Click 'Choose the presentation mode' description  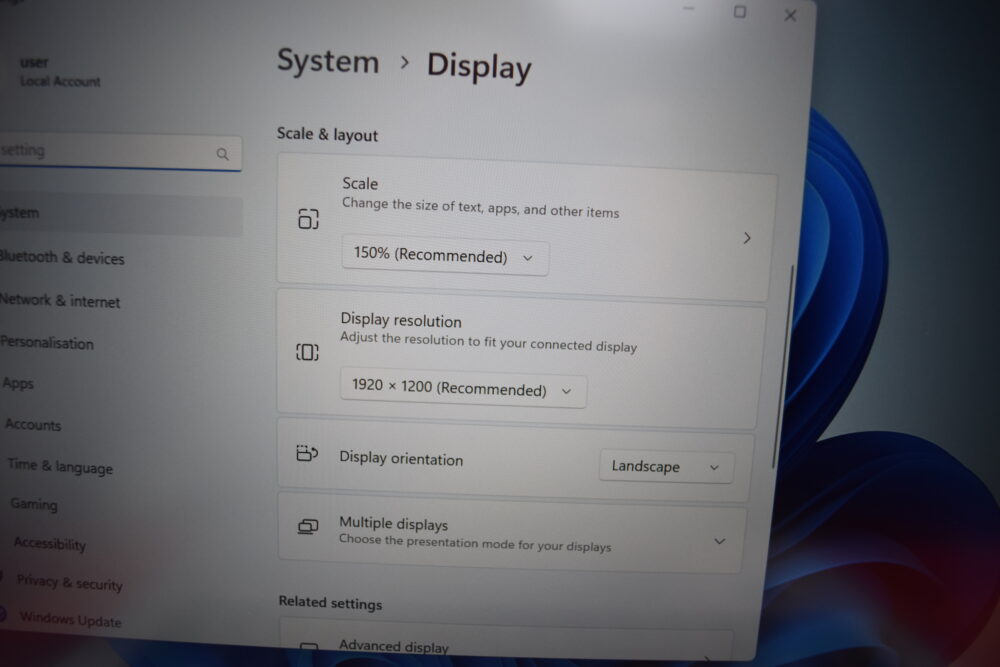tap(475, 543)
